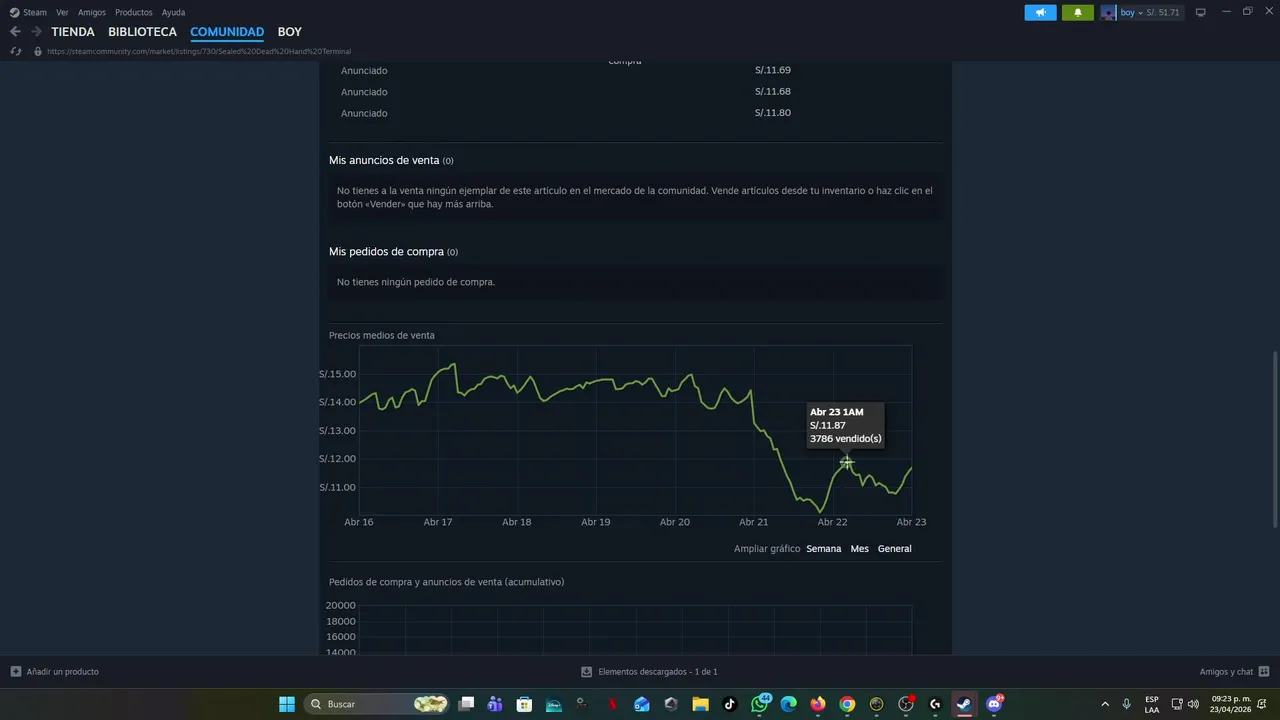Viewport: 1280px width, 720px height.
Task: Open Microsoft Teams from taskbar
Action: click(495, 704)
